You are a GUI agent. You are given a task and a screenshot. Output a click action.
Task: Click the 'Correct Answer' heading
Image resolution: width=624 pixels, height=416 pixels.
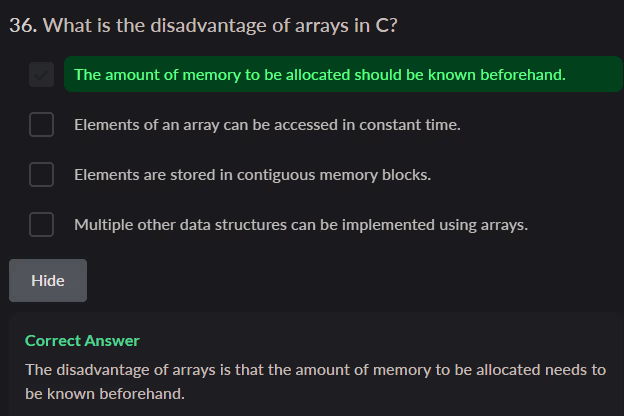82,340
